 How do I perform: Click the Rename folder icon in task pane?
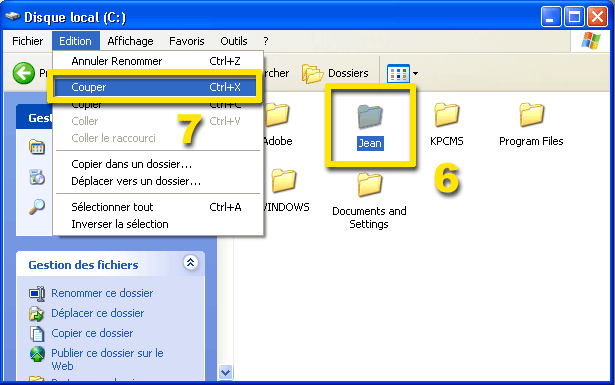point(37,293)
